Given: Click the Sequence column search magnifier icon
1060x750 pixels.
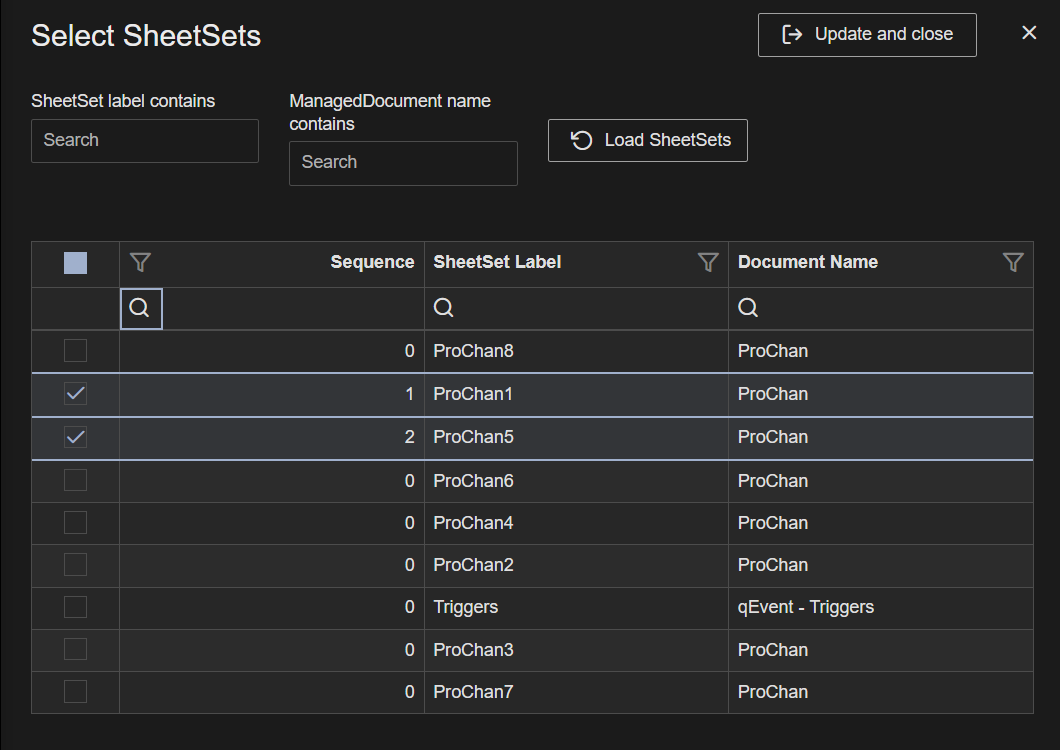Looking at the screenshot, I should (140, 308).
